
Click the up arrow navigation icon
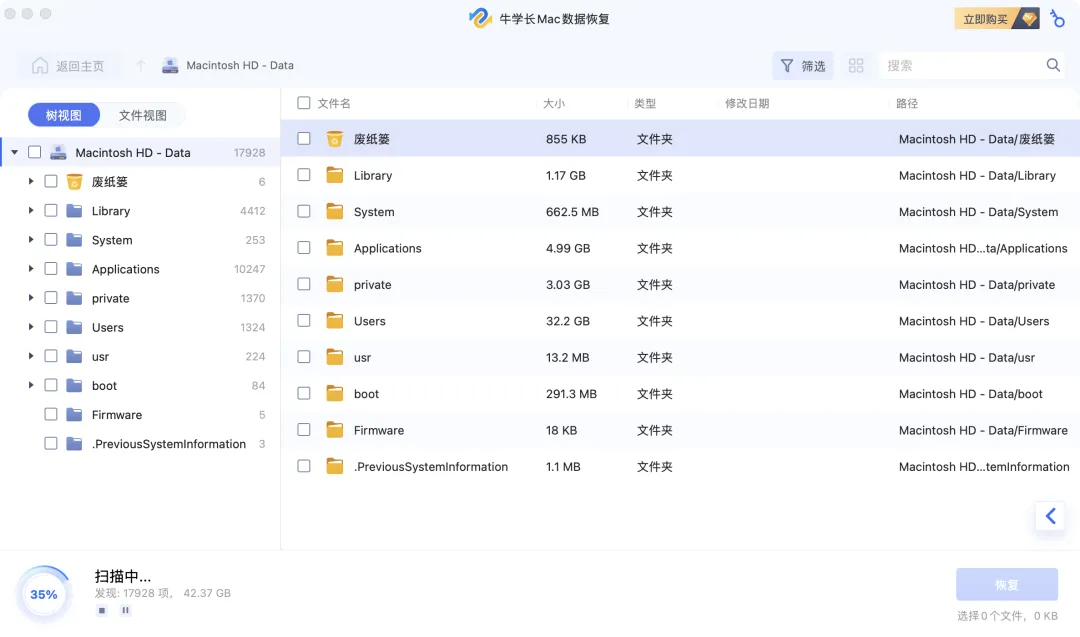pos(141,66)
